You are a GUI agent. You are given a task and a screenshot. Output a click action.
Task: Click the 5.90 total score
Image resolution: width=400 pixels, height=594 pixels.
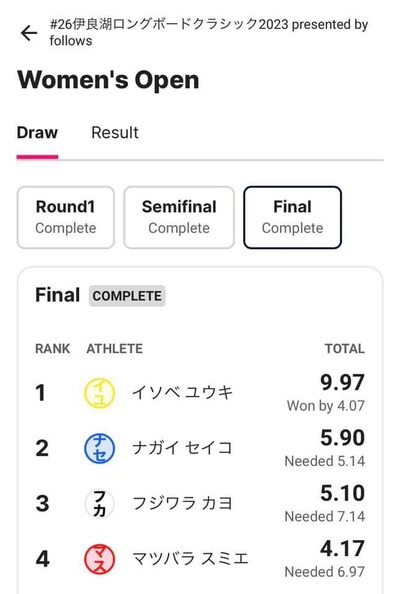(342, 438)
